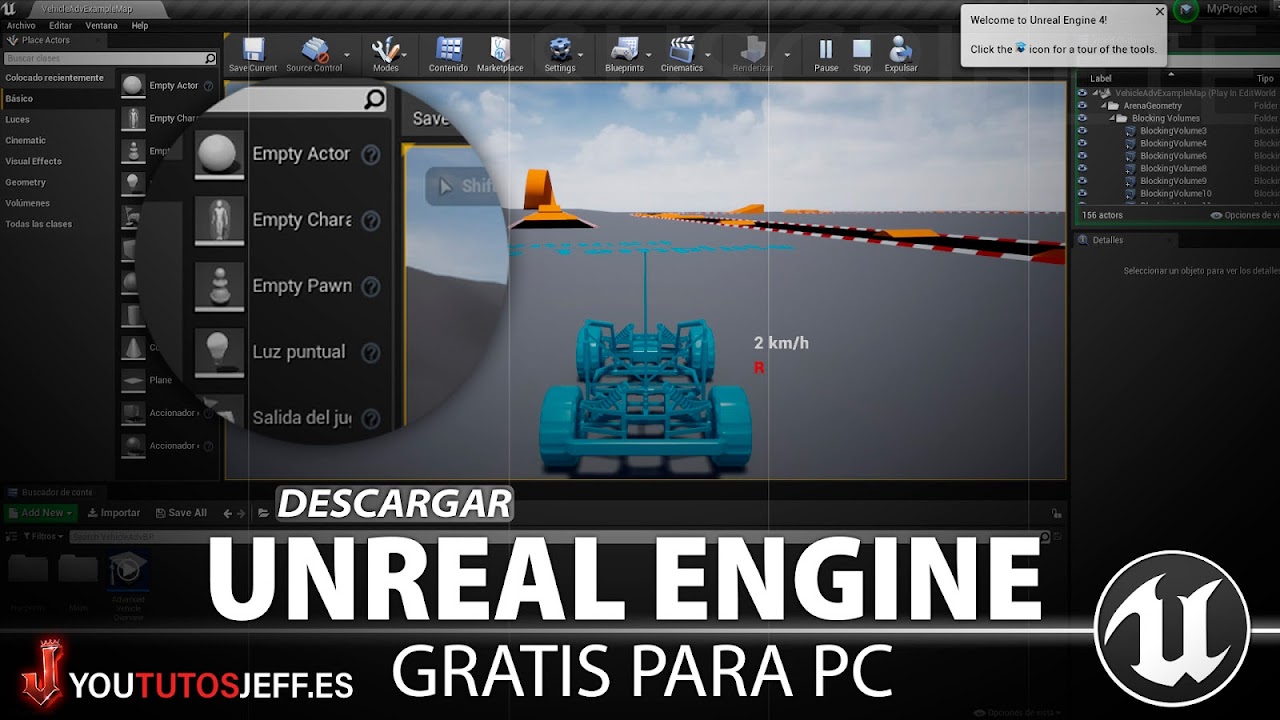Collapse the Blocking Volumes folder

[1112, 118]
